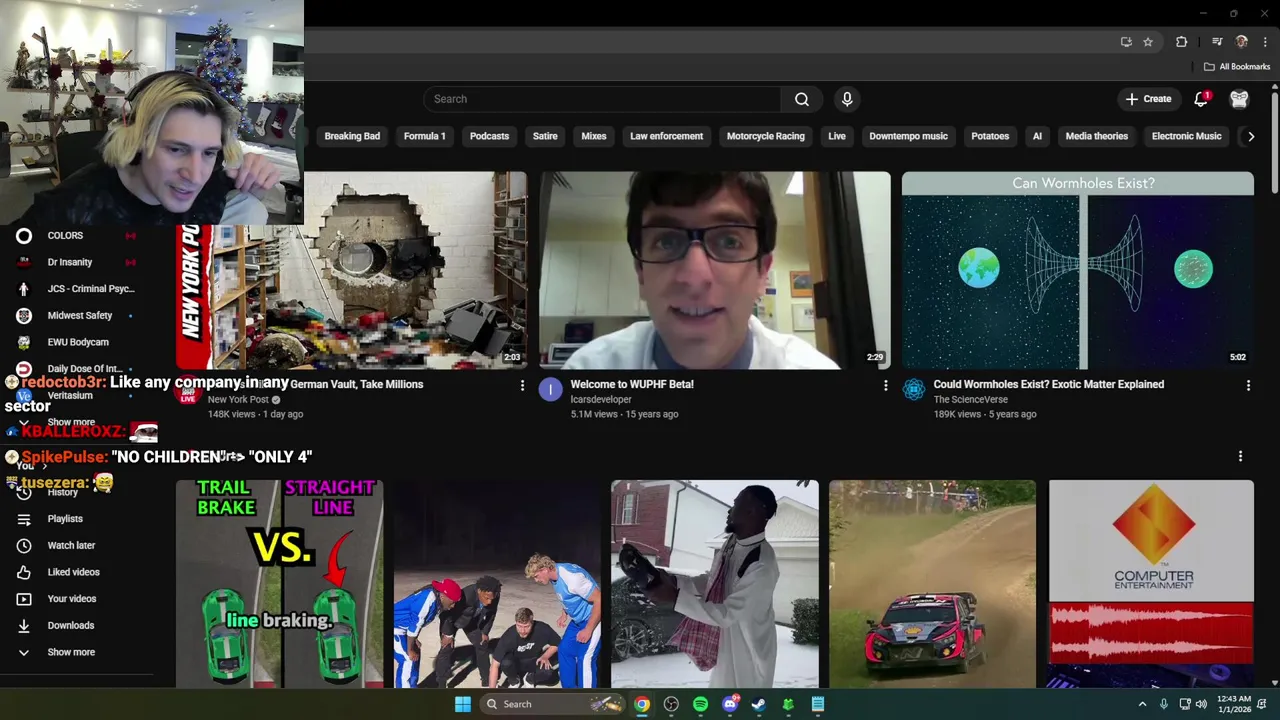This screenshot has height=720, width=1280.
Task: Open options menu for Wormholes video
Action: click(x=1248, y=385)
